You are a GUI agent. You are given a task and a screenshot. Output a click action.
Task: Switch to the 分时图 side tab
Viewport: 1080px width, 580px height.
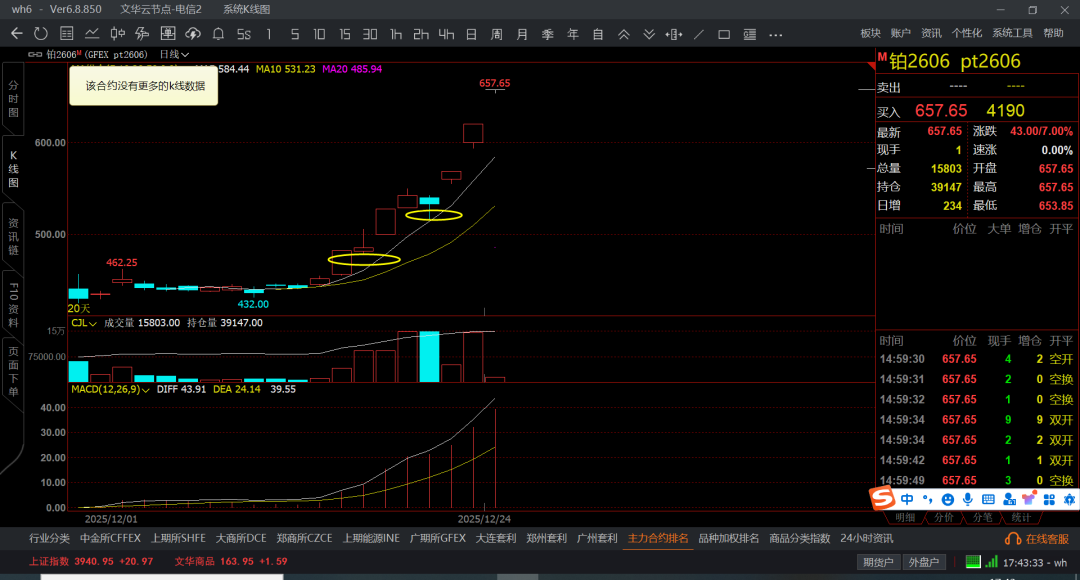(x=13, y=99)
